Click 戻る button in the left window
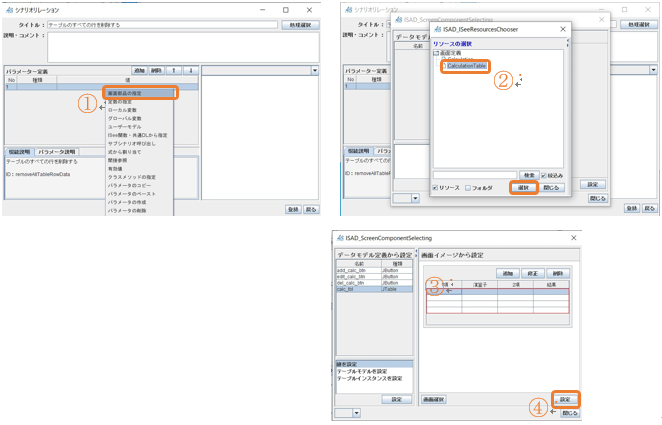 pyautogui.click(x=311, y=209)
